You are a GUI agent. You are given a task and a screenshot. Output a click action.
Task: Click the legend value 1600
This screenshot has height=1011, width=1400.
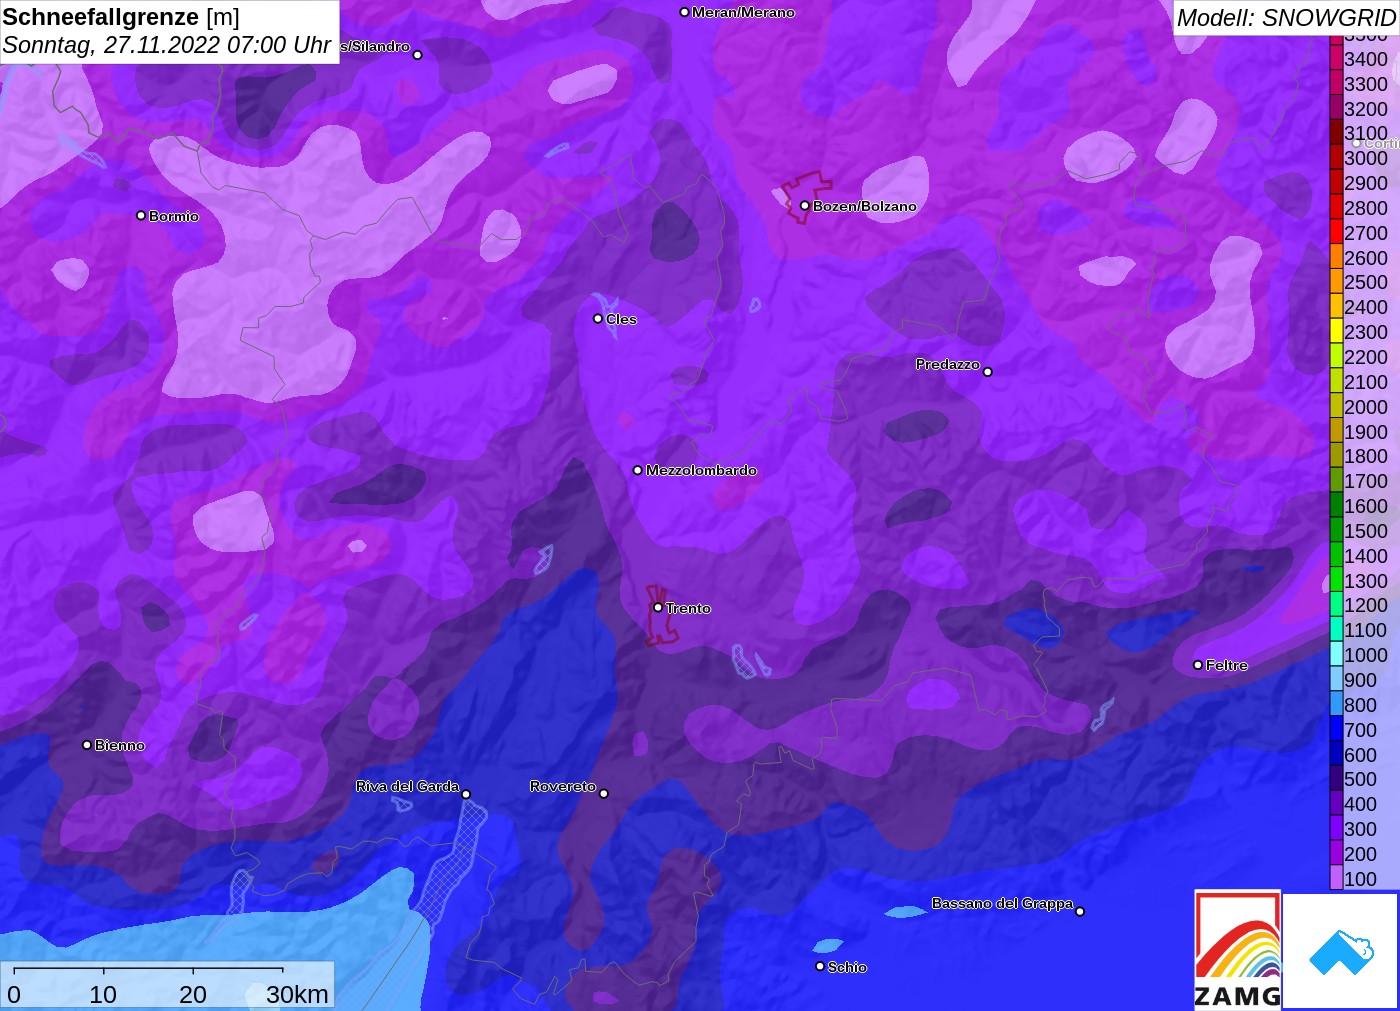click(x=1366, y=506)
